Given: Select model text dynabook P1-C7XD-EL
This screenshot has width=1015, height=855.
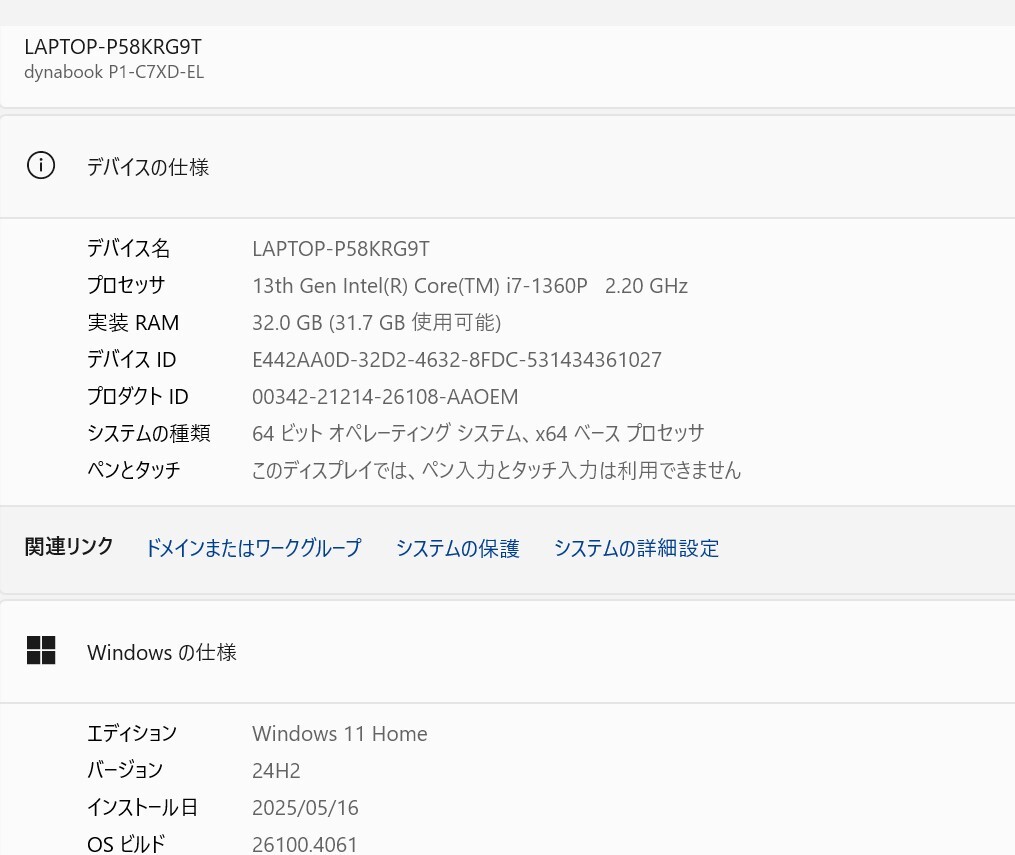Looking at the screenshot, I should tap(114, 72).
